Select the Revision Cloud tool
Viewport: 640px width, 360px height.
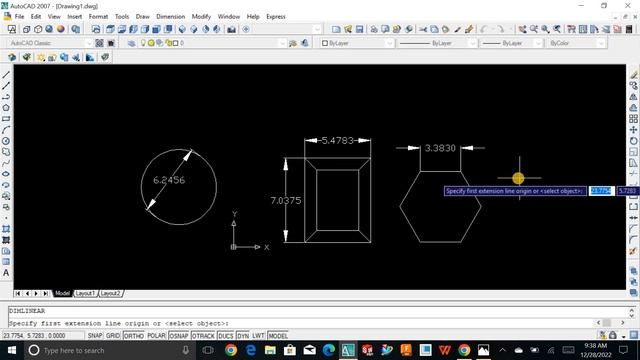6,152
